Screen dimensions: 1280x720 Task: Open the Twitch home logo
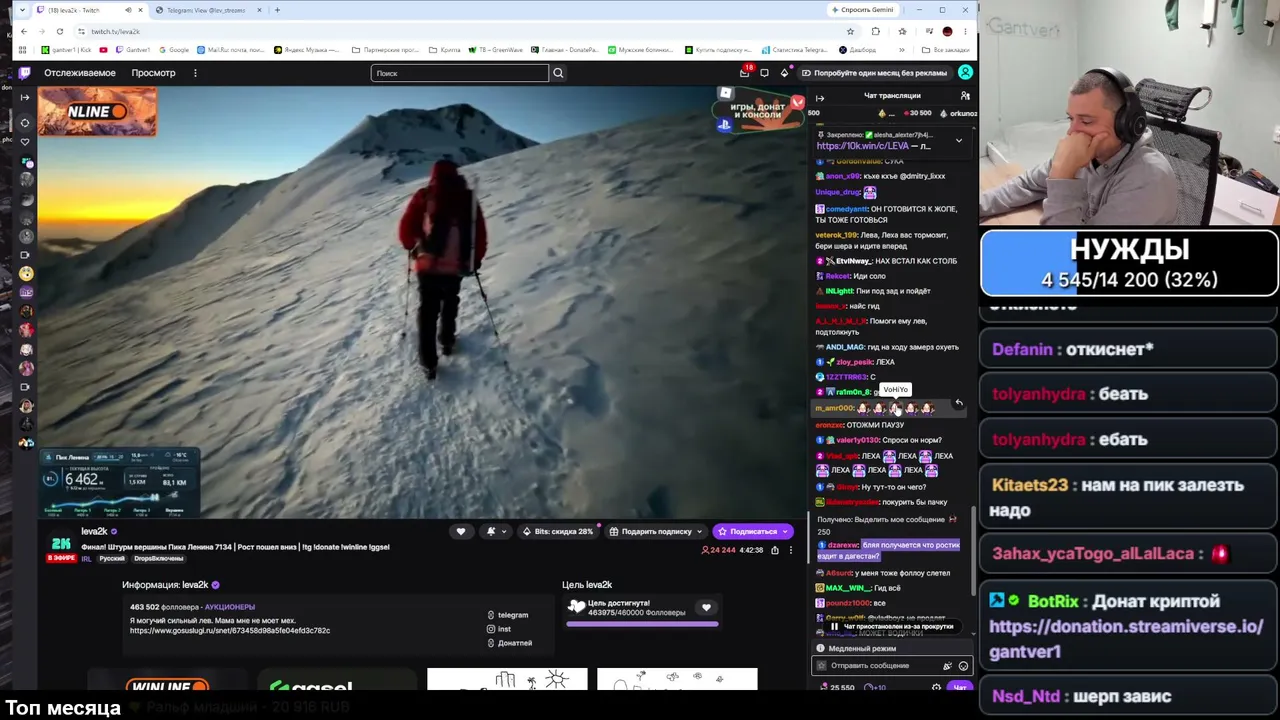pyautogui.click(x=25, y=73)
